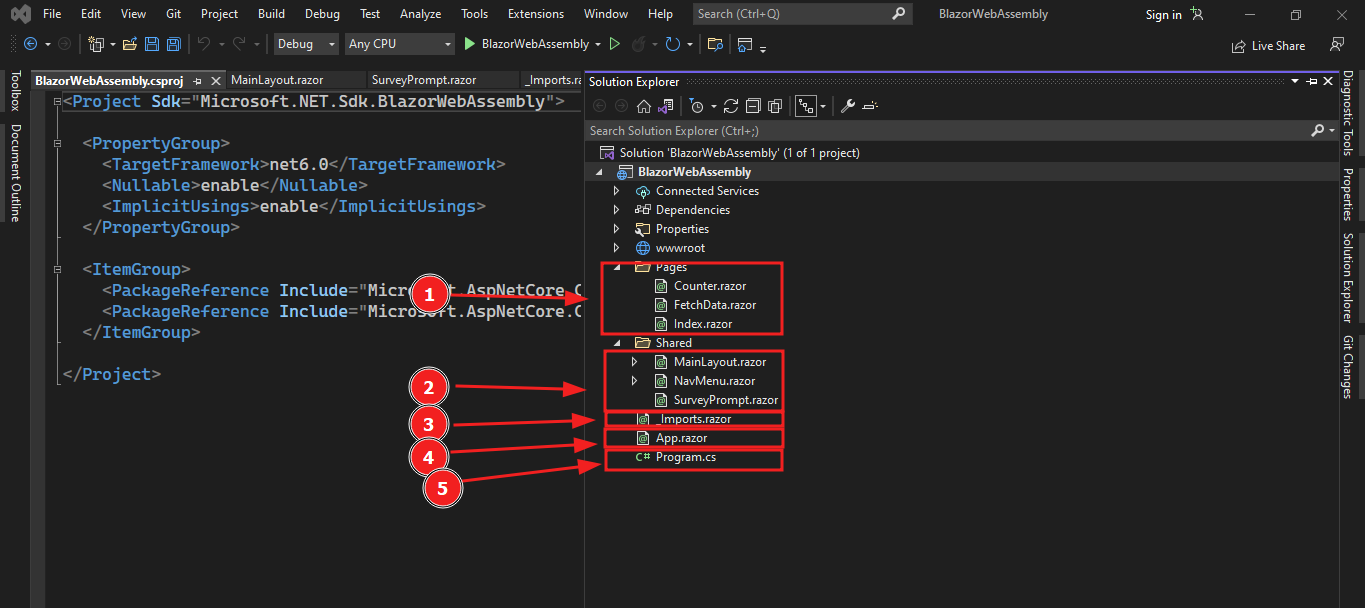Click Solution Explorer Home icon
The image size is (1365, 608).
pyautogui.click(x=644, y=106)
